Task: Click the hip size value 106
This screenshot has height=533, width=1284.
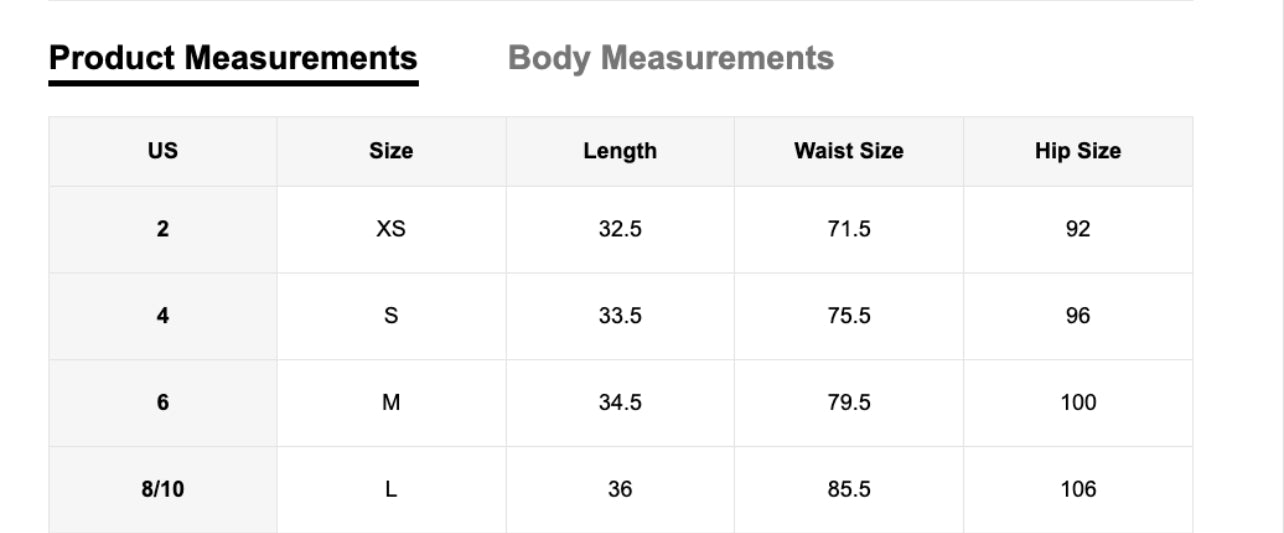Action: (x=1077, y=489)
